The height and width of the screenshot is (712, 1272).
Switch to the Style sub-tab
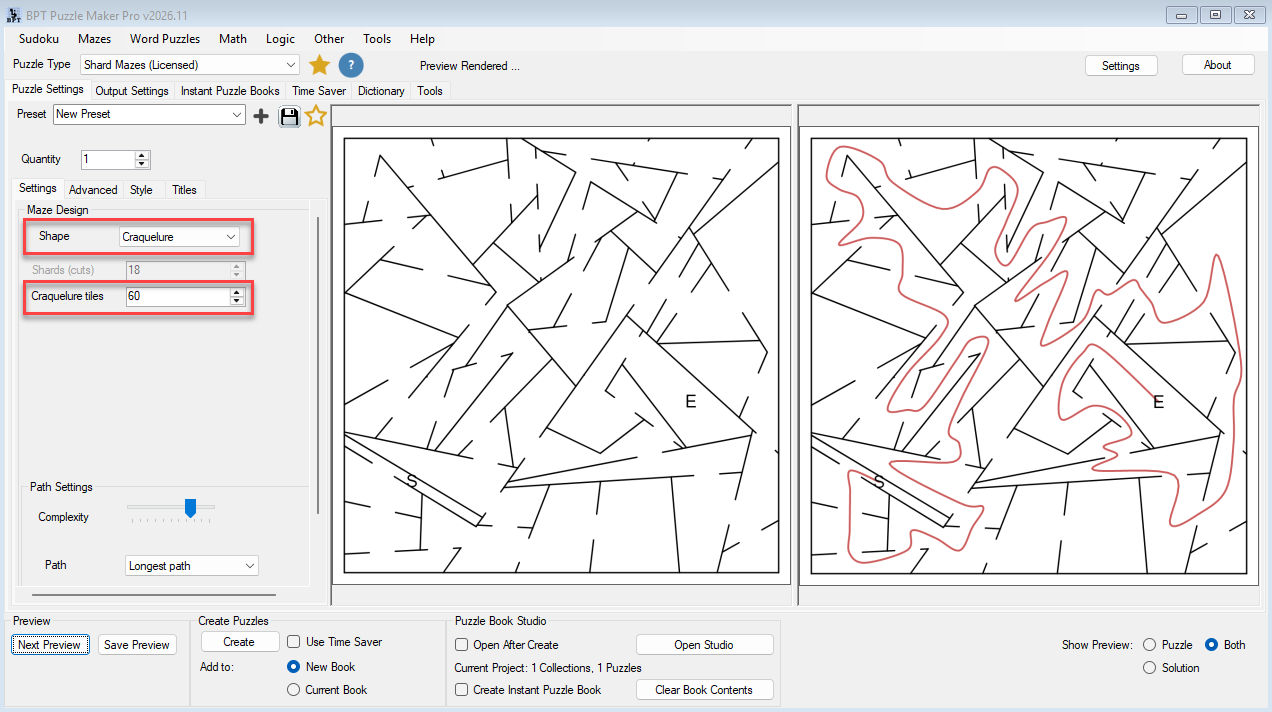pyautogui.click(x=141, y=190)
